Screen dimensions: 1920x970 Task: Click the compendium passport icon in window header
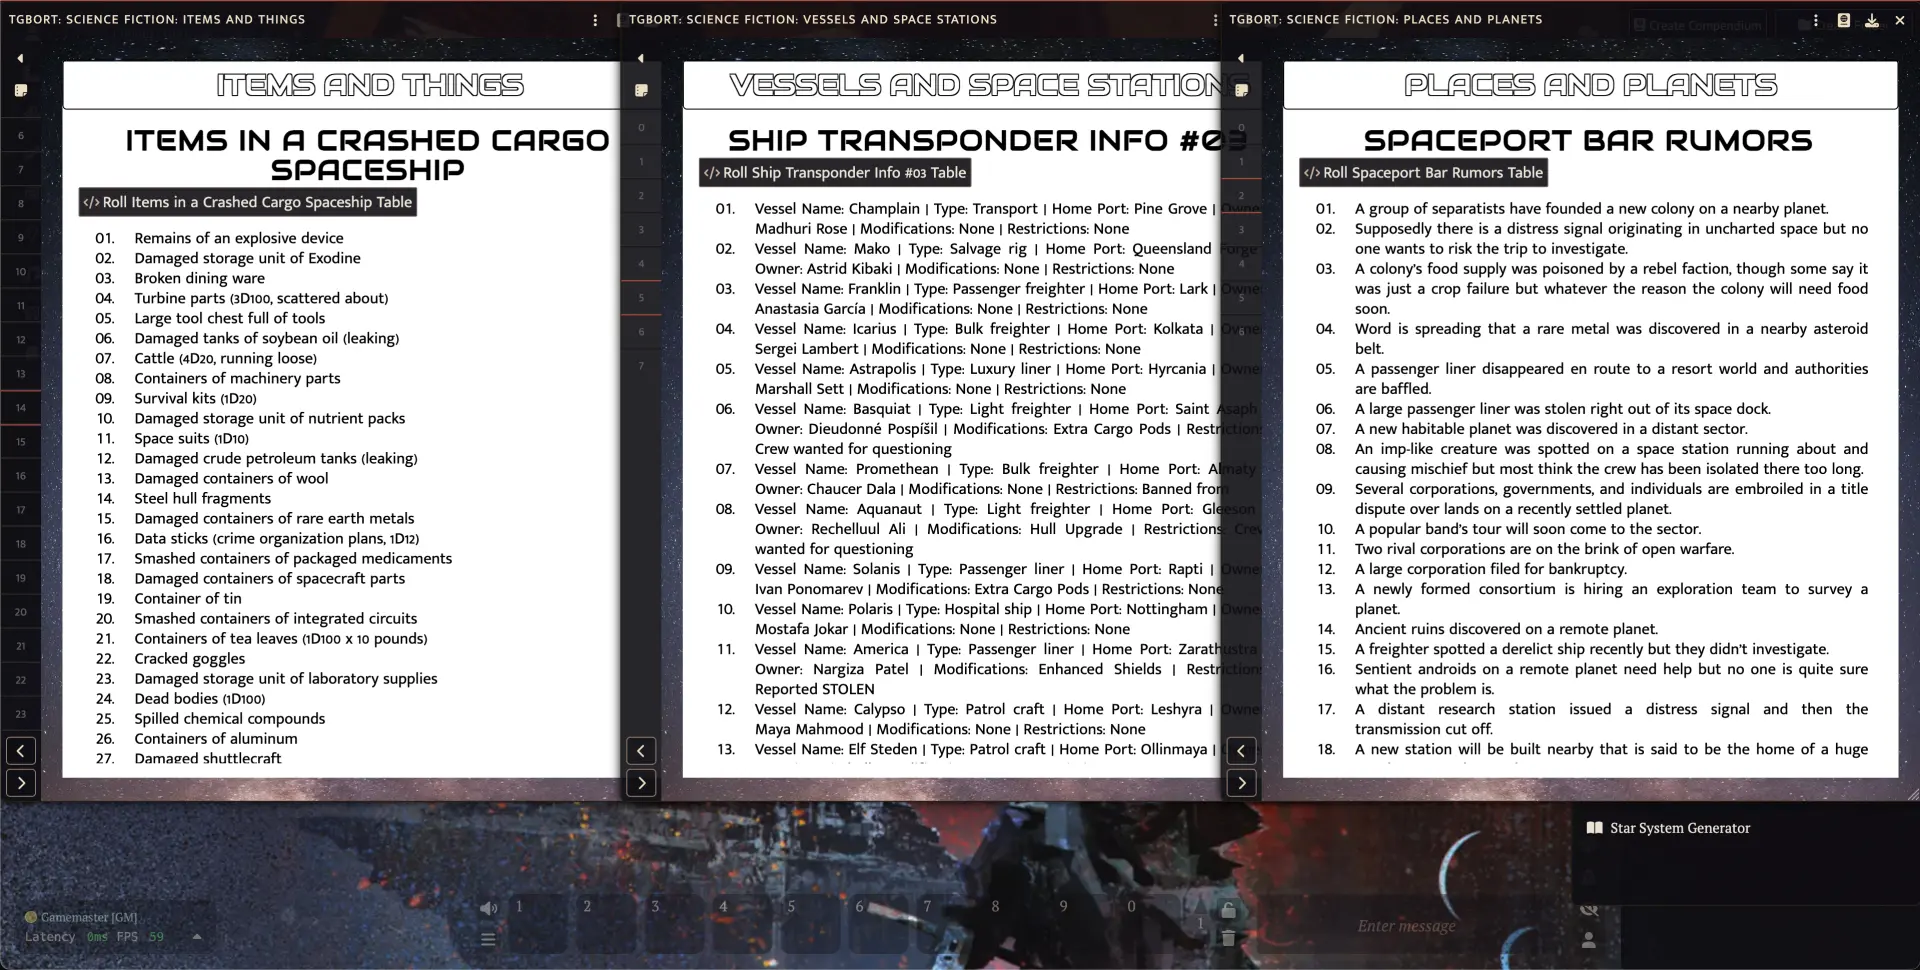coord(1843,20)
